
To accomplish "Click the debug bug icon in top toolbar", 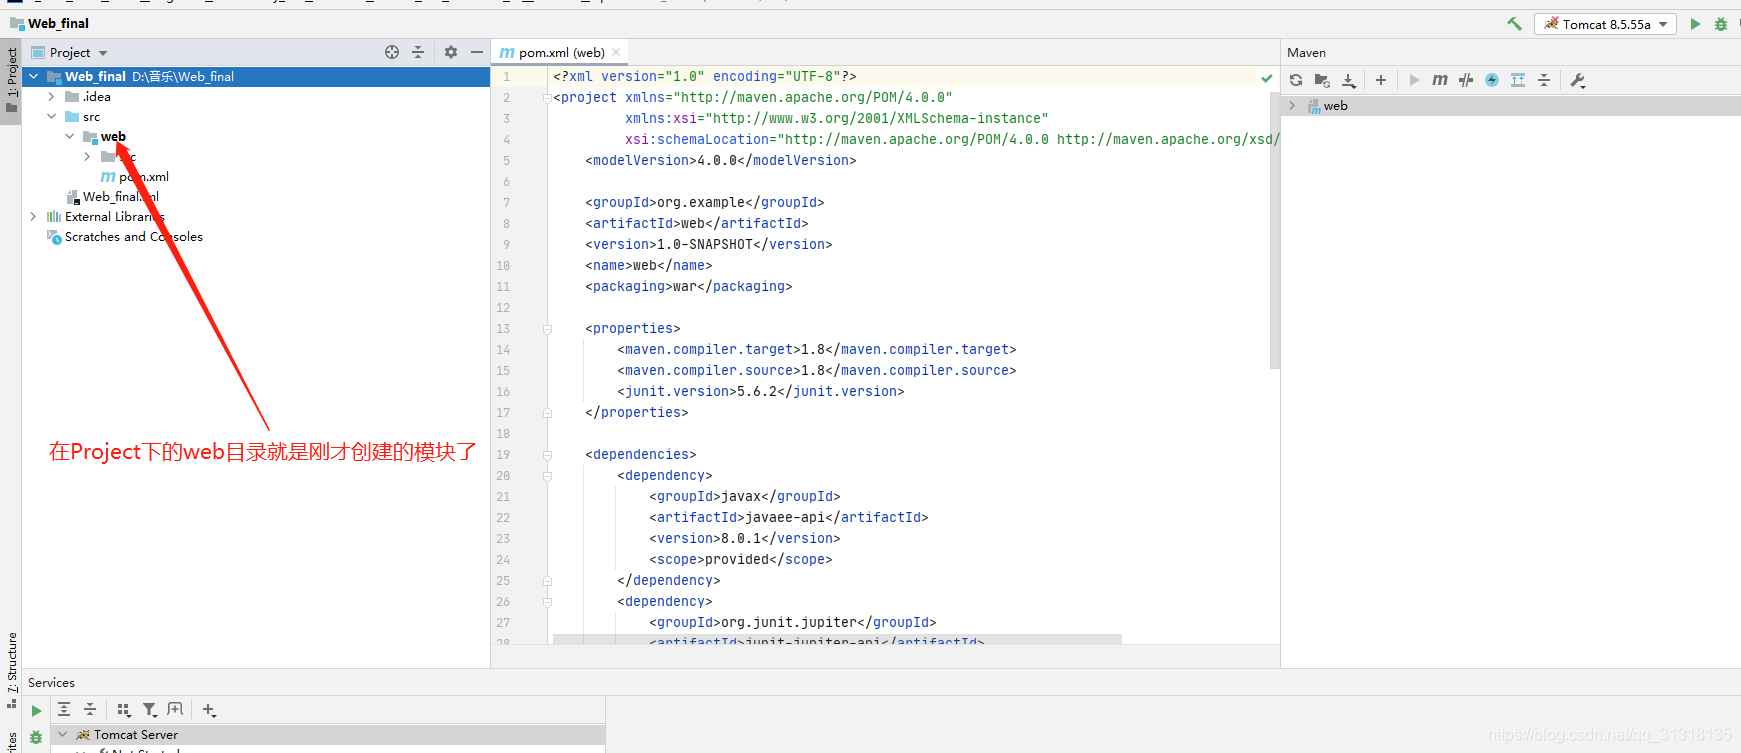I will click(1721, 24).
